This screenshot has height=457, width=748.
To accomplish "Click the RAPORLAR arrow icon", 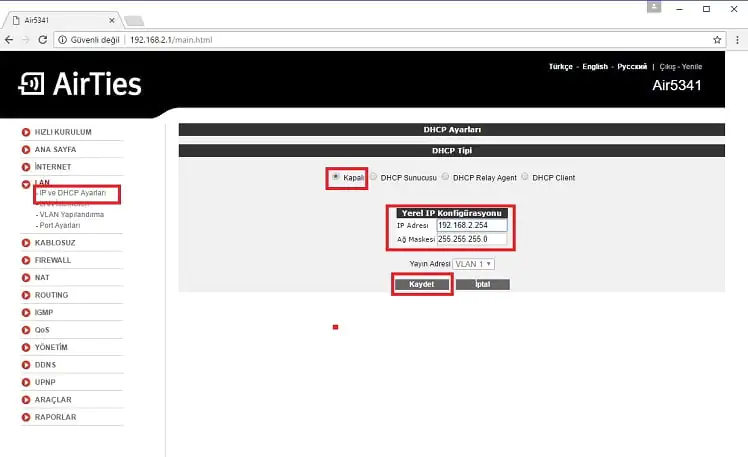I will pyautogui.click(x=26, y=417).
